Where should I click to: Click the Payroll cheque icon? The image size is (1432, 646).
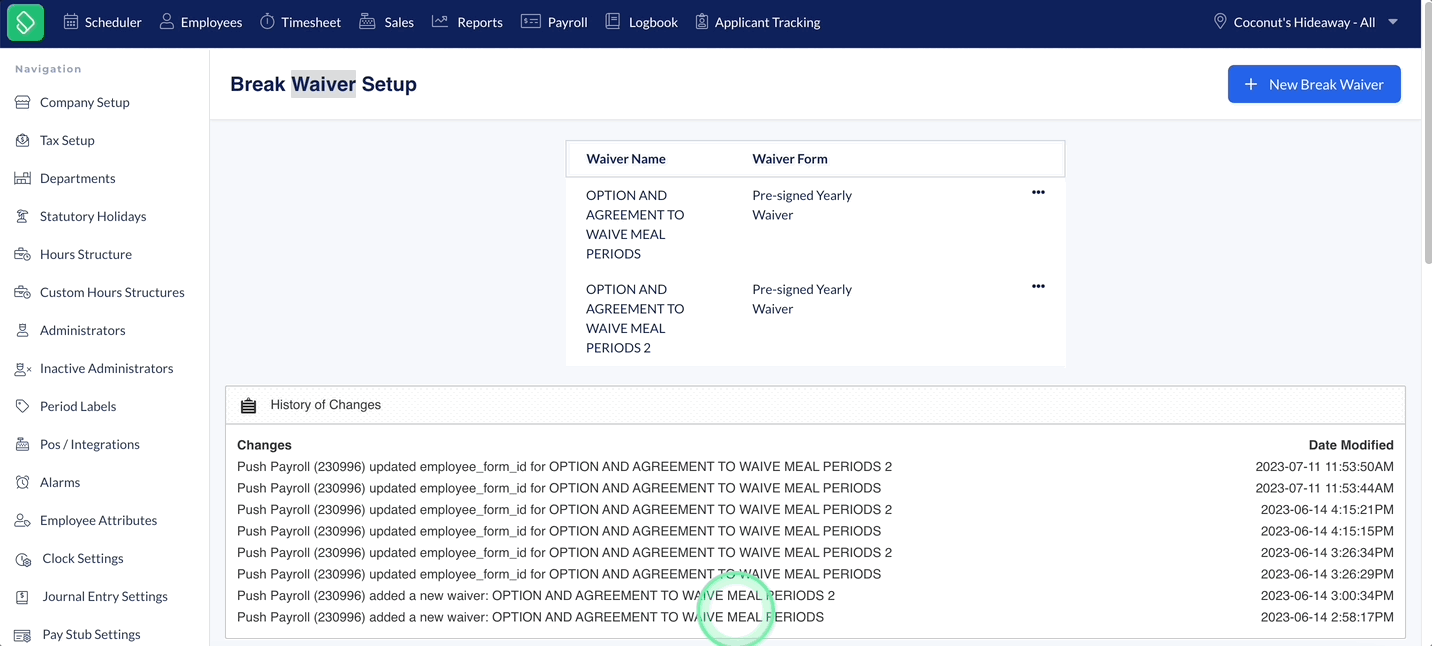531,21
